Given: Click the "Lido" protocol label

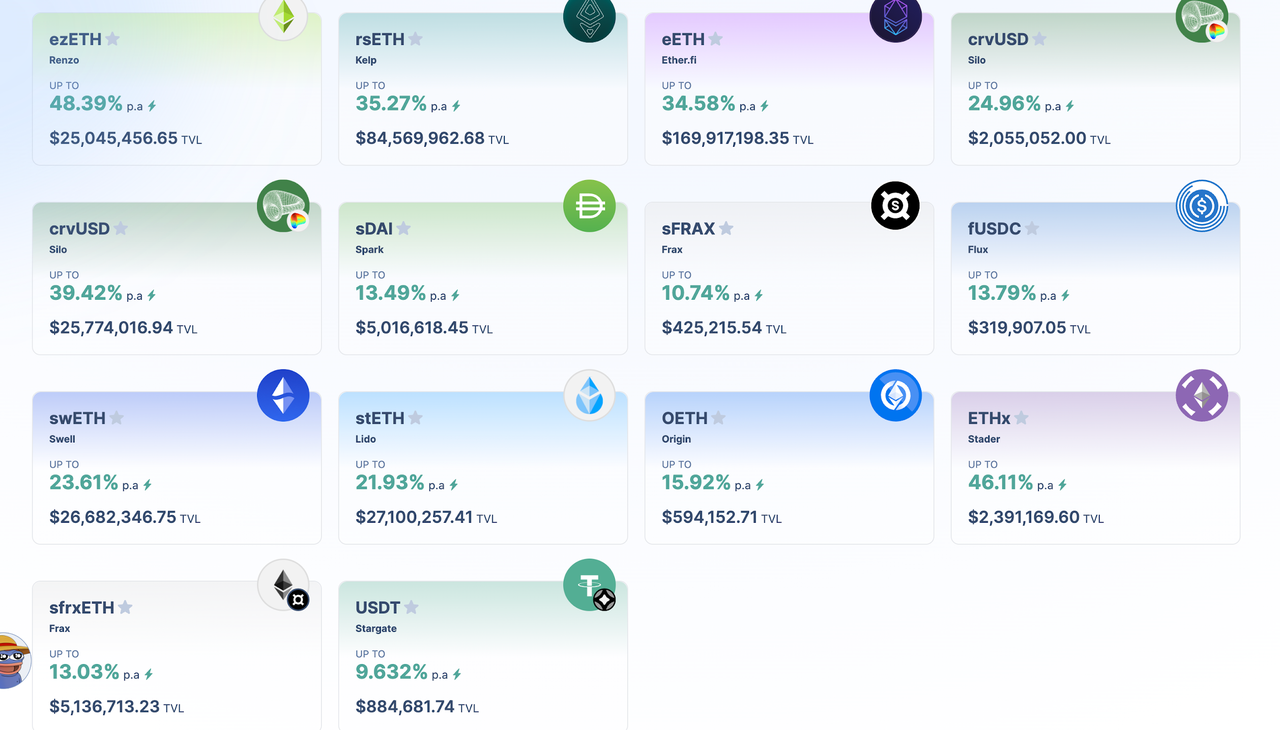Looking at the screenshot, I should 366,439.
